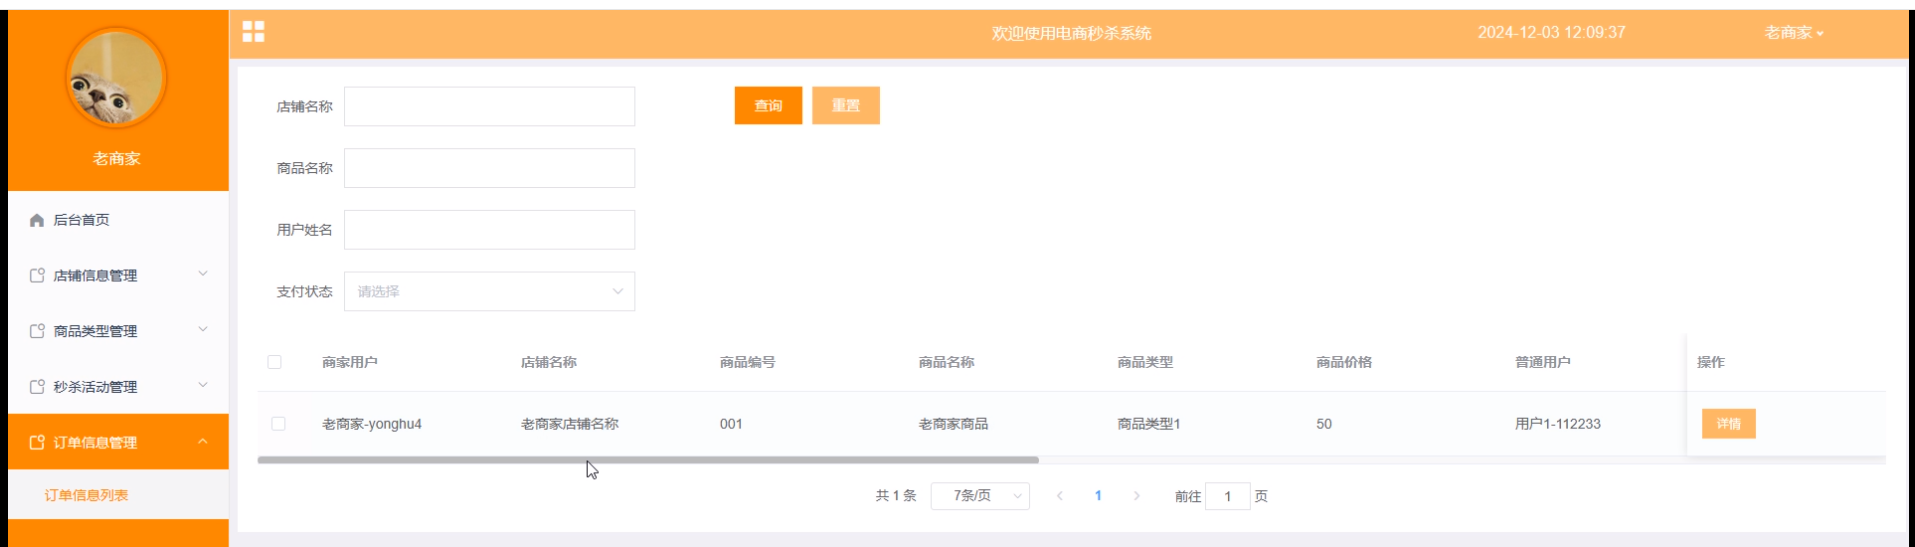The height and width of the screenshot is (547, 1915).
Task: Click the 订单信息管理 menu icon
Action: [x=37, y=442]
